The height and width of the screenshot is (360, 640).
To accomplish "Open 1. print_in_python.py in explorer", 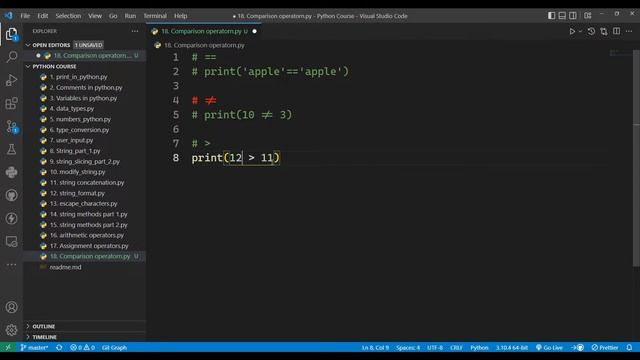I will click(x=78, y=77).
